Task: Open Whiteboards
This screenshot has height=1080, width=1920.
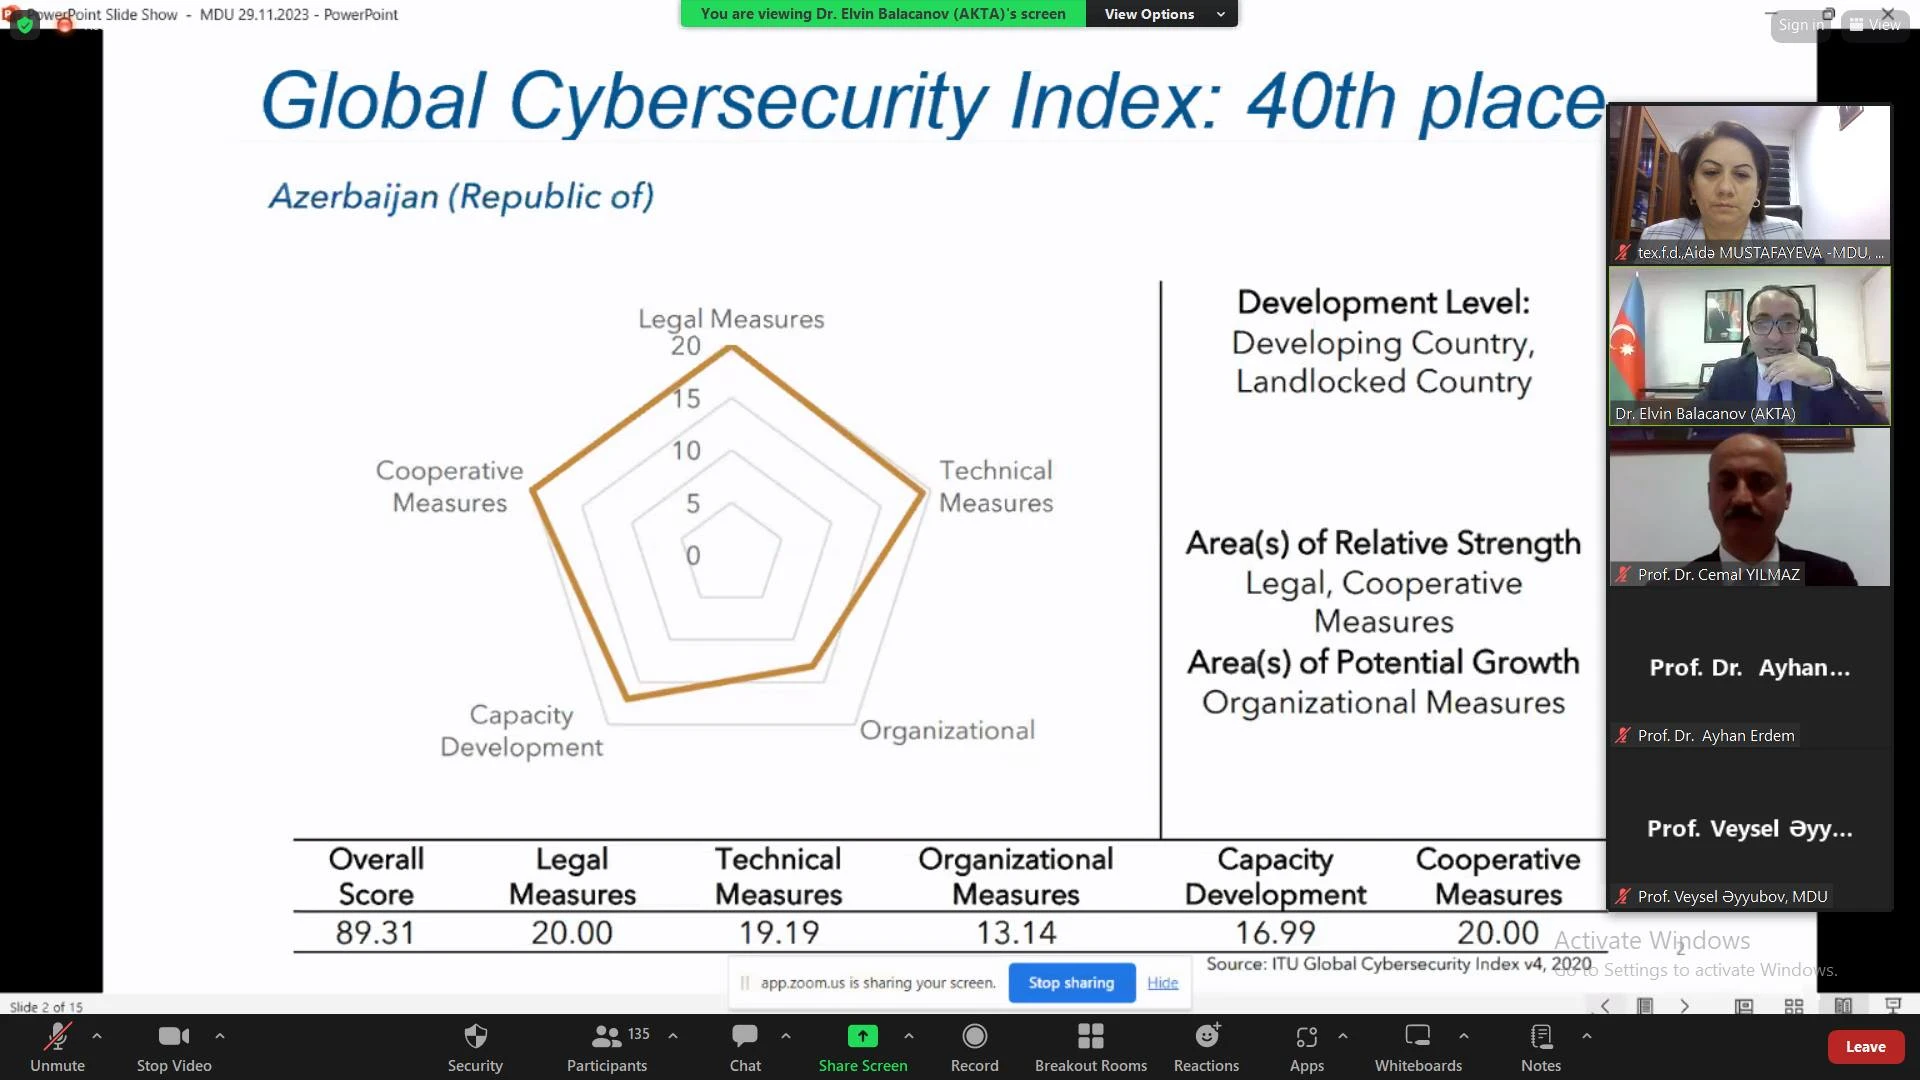Action: click(x=1418, y=1047)
